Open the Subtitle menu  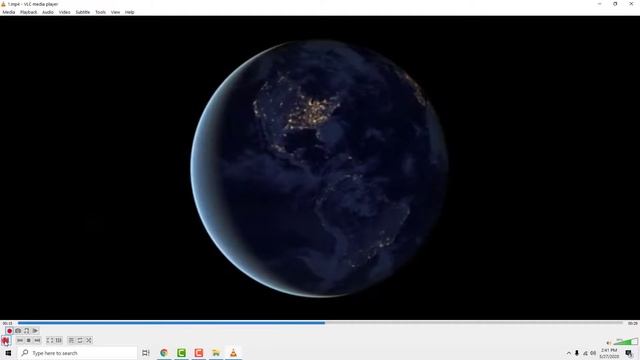click(82, 12)
